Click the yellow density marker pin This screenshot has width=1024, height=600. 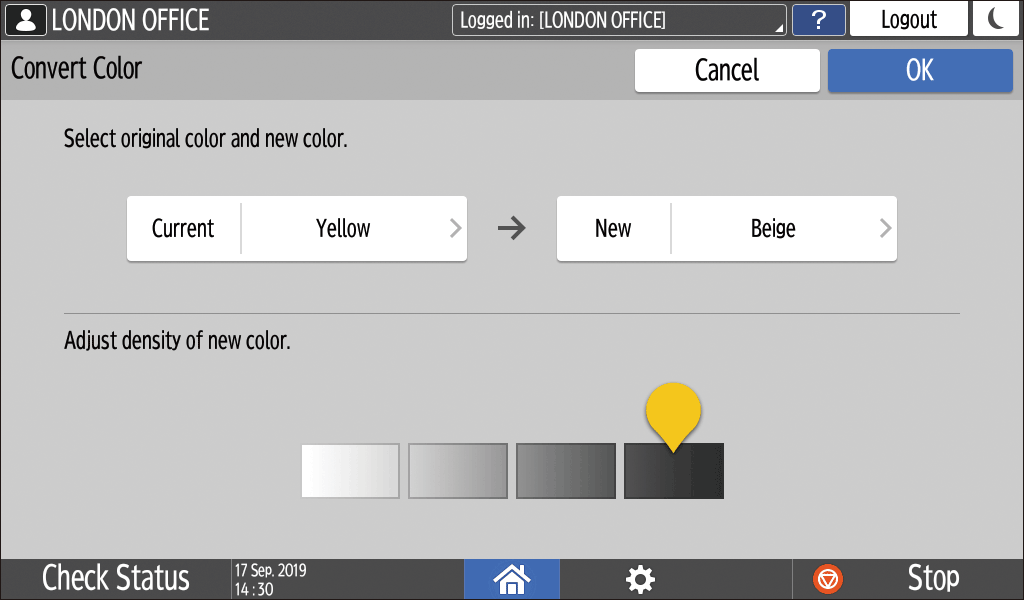pos(673,412)
